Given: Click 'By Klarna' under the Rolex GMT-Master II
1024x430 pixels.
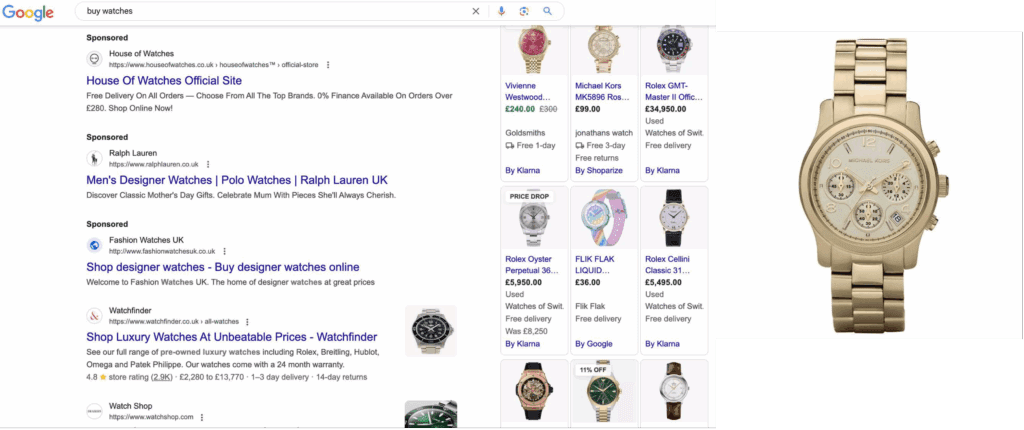Looking at the screenshot, I should pyautogui.click(x=662, y=171).
